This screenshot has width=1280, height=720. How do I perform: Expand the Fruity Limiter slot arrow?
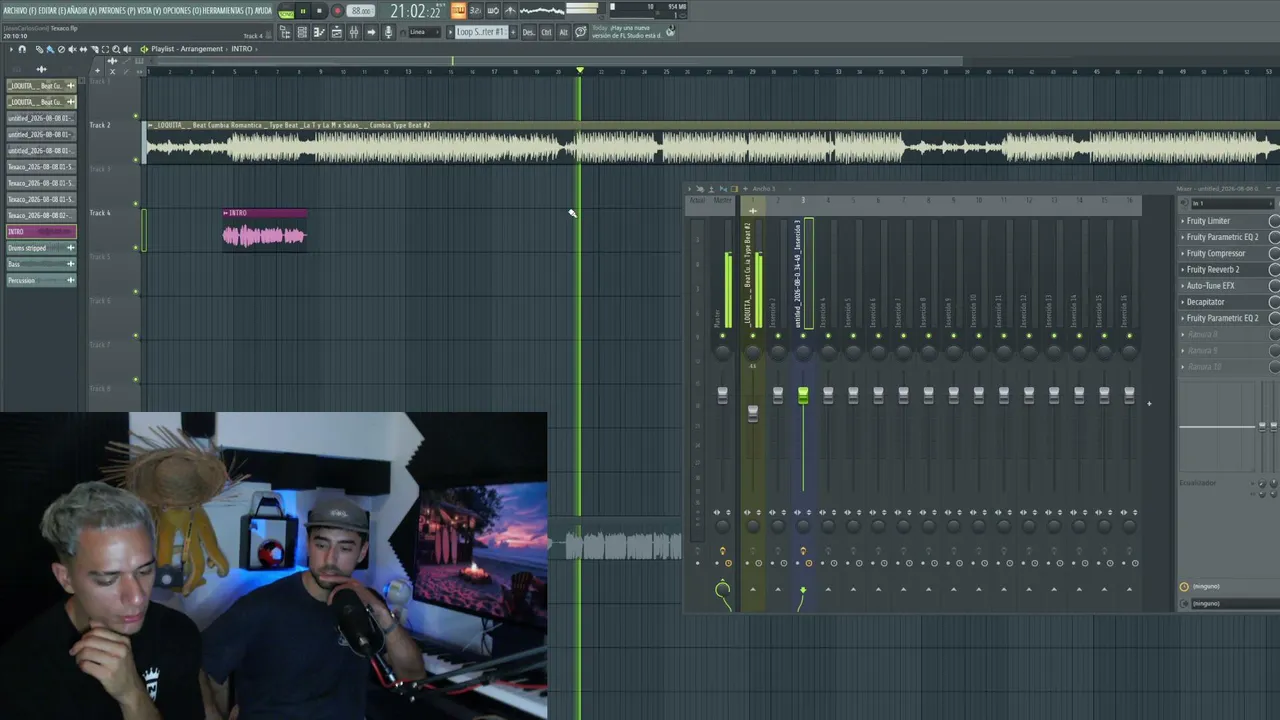point(1183,221)
